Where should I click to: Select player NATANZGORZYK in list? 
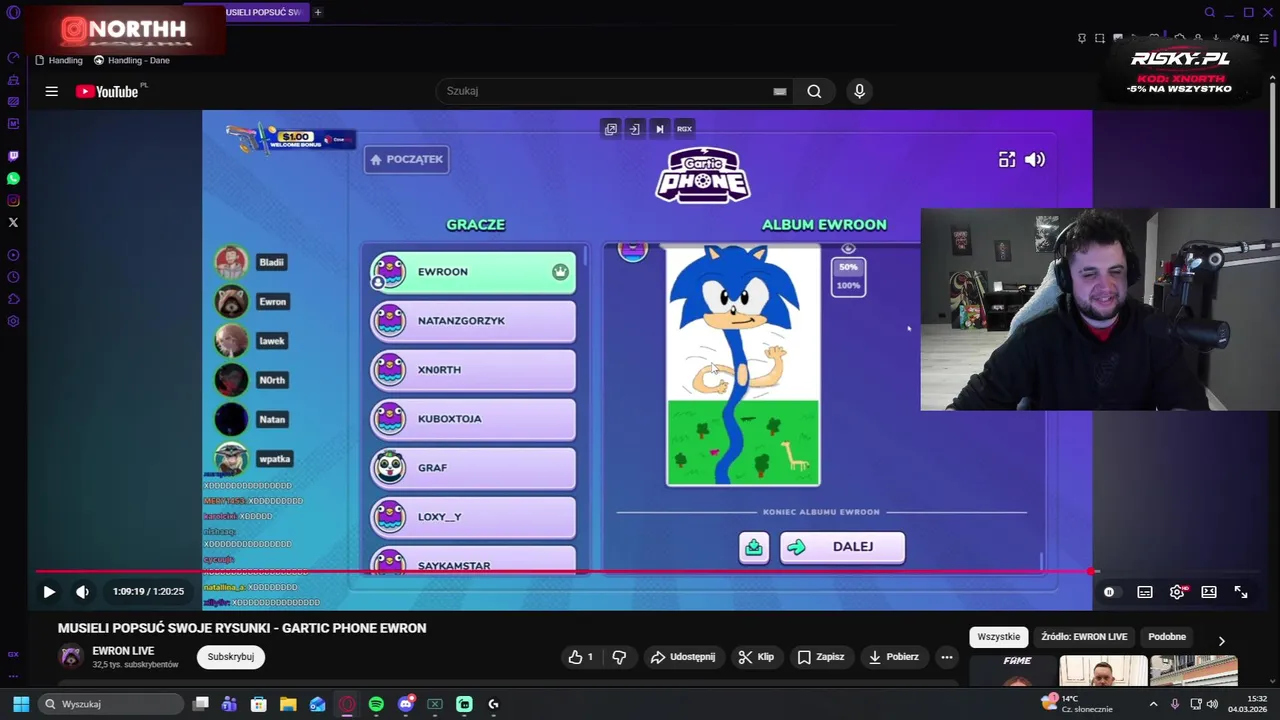473,321
